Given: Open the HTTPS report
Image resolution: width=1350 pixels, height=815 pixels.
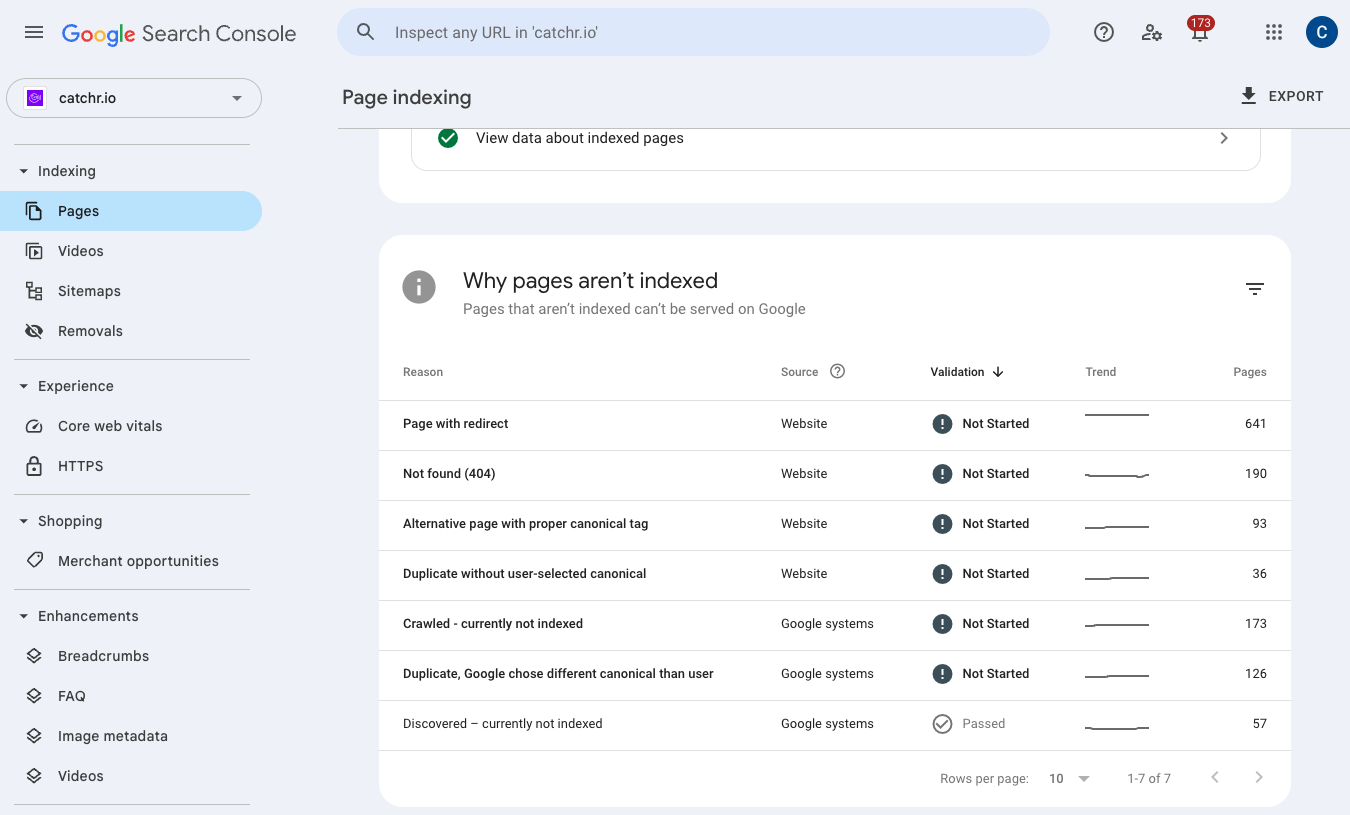Looking at the screenshot, I should click(x=131, y=466).
